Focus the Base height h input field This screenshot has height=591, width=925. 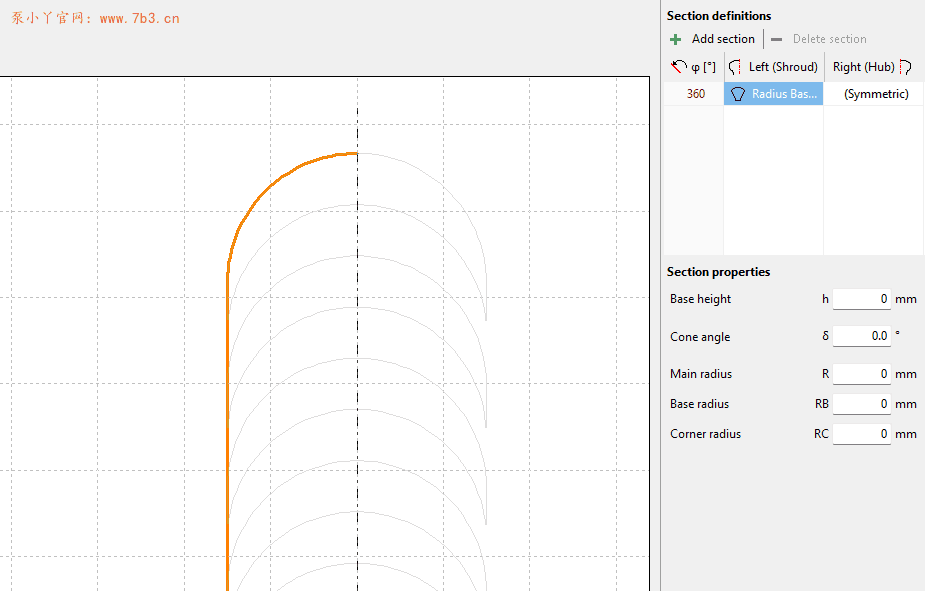click(x=861, y=299)
